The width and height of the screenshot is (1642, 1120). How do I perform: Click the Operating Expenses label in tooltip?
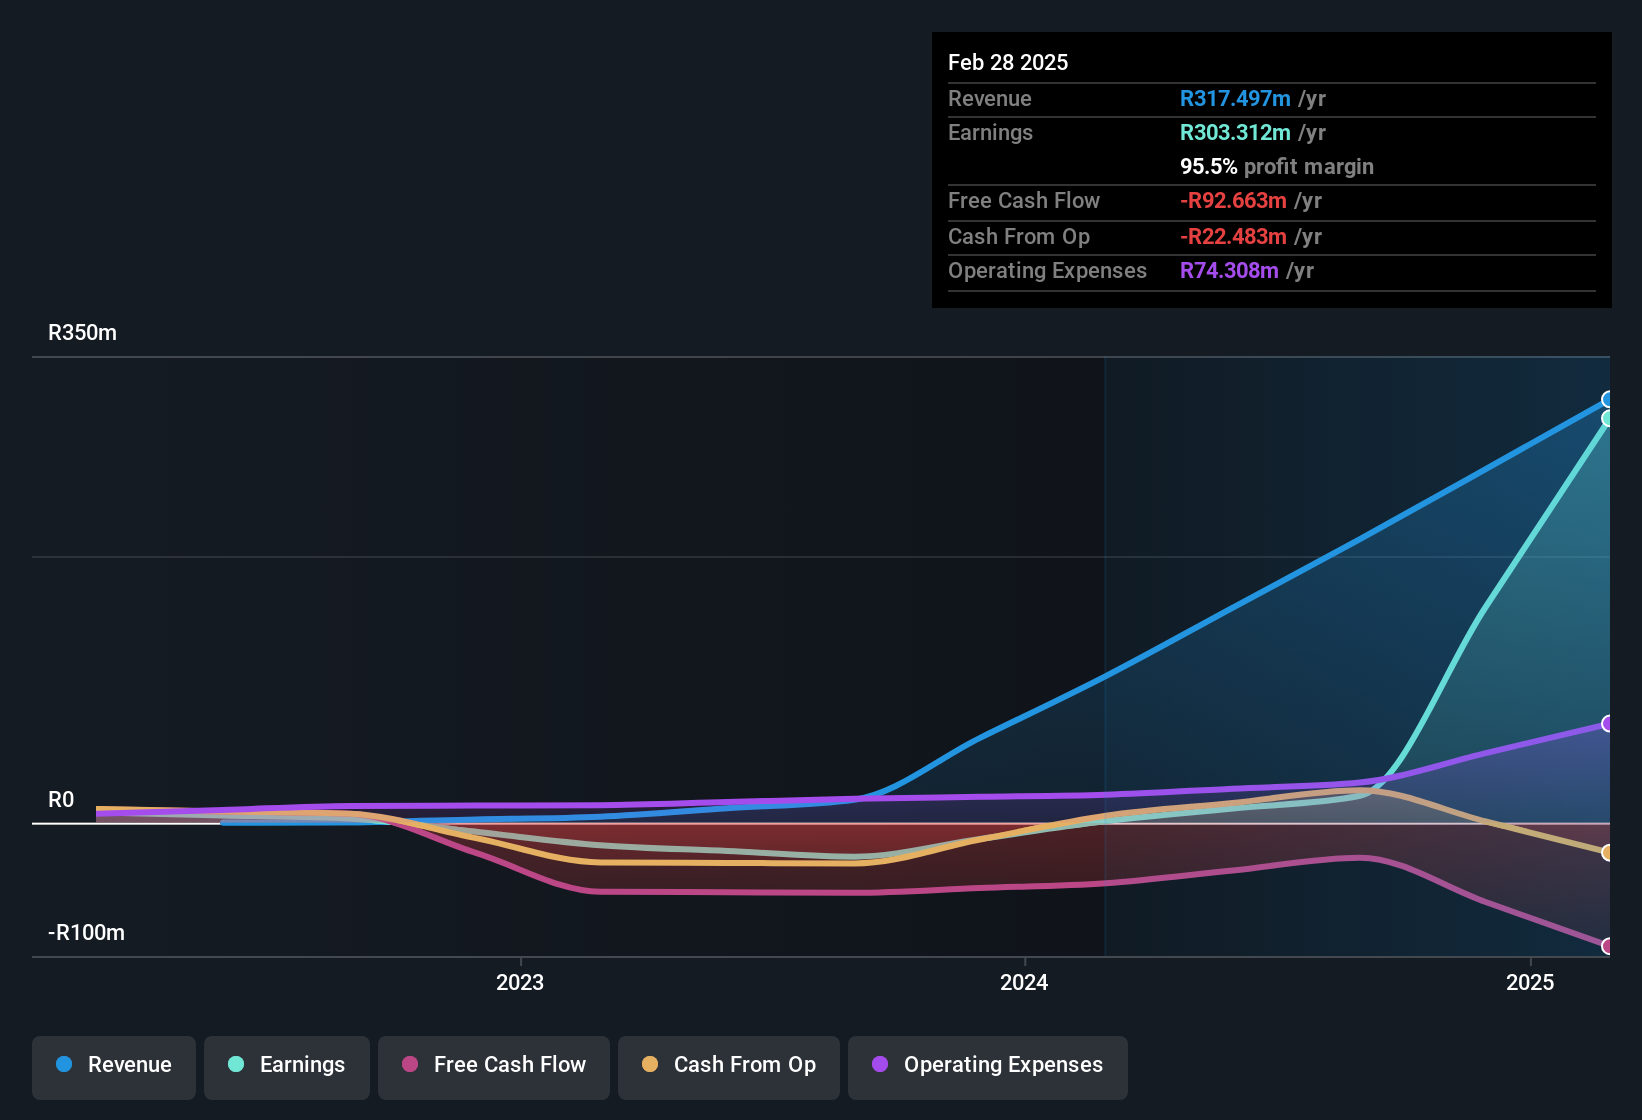click(x=1047, y=271)
